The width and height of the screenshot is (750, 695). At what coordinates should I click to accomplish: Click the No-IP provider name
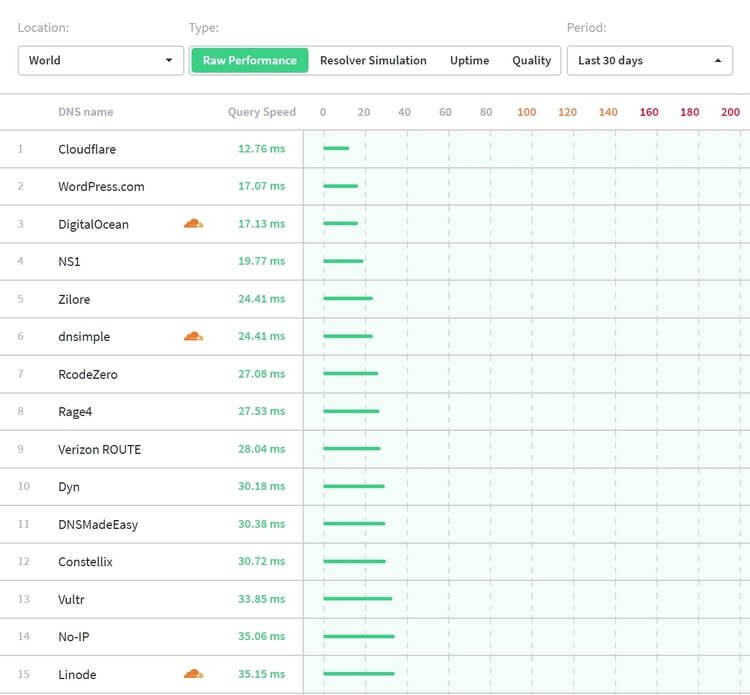point(74,637)
